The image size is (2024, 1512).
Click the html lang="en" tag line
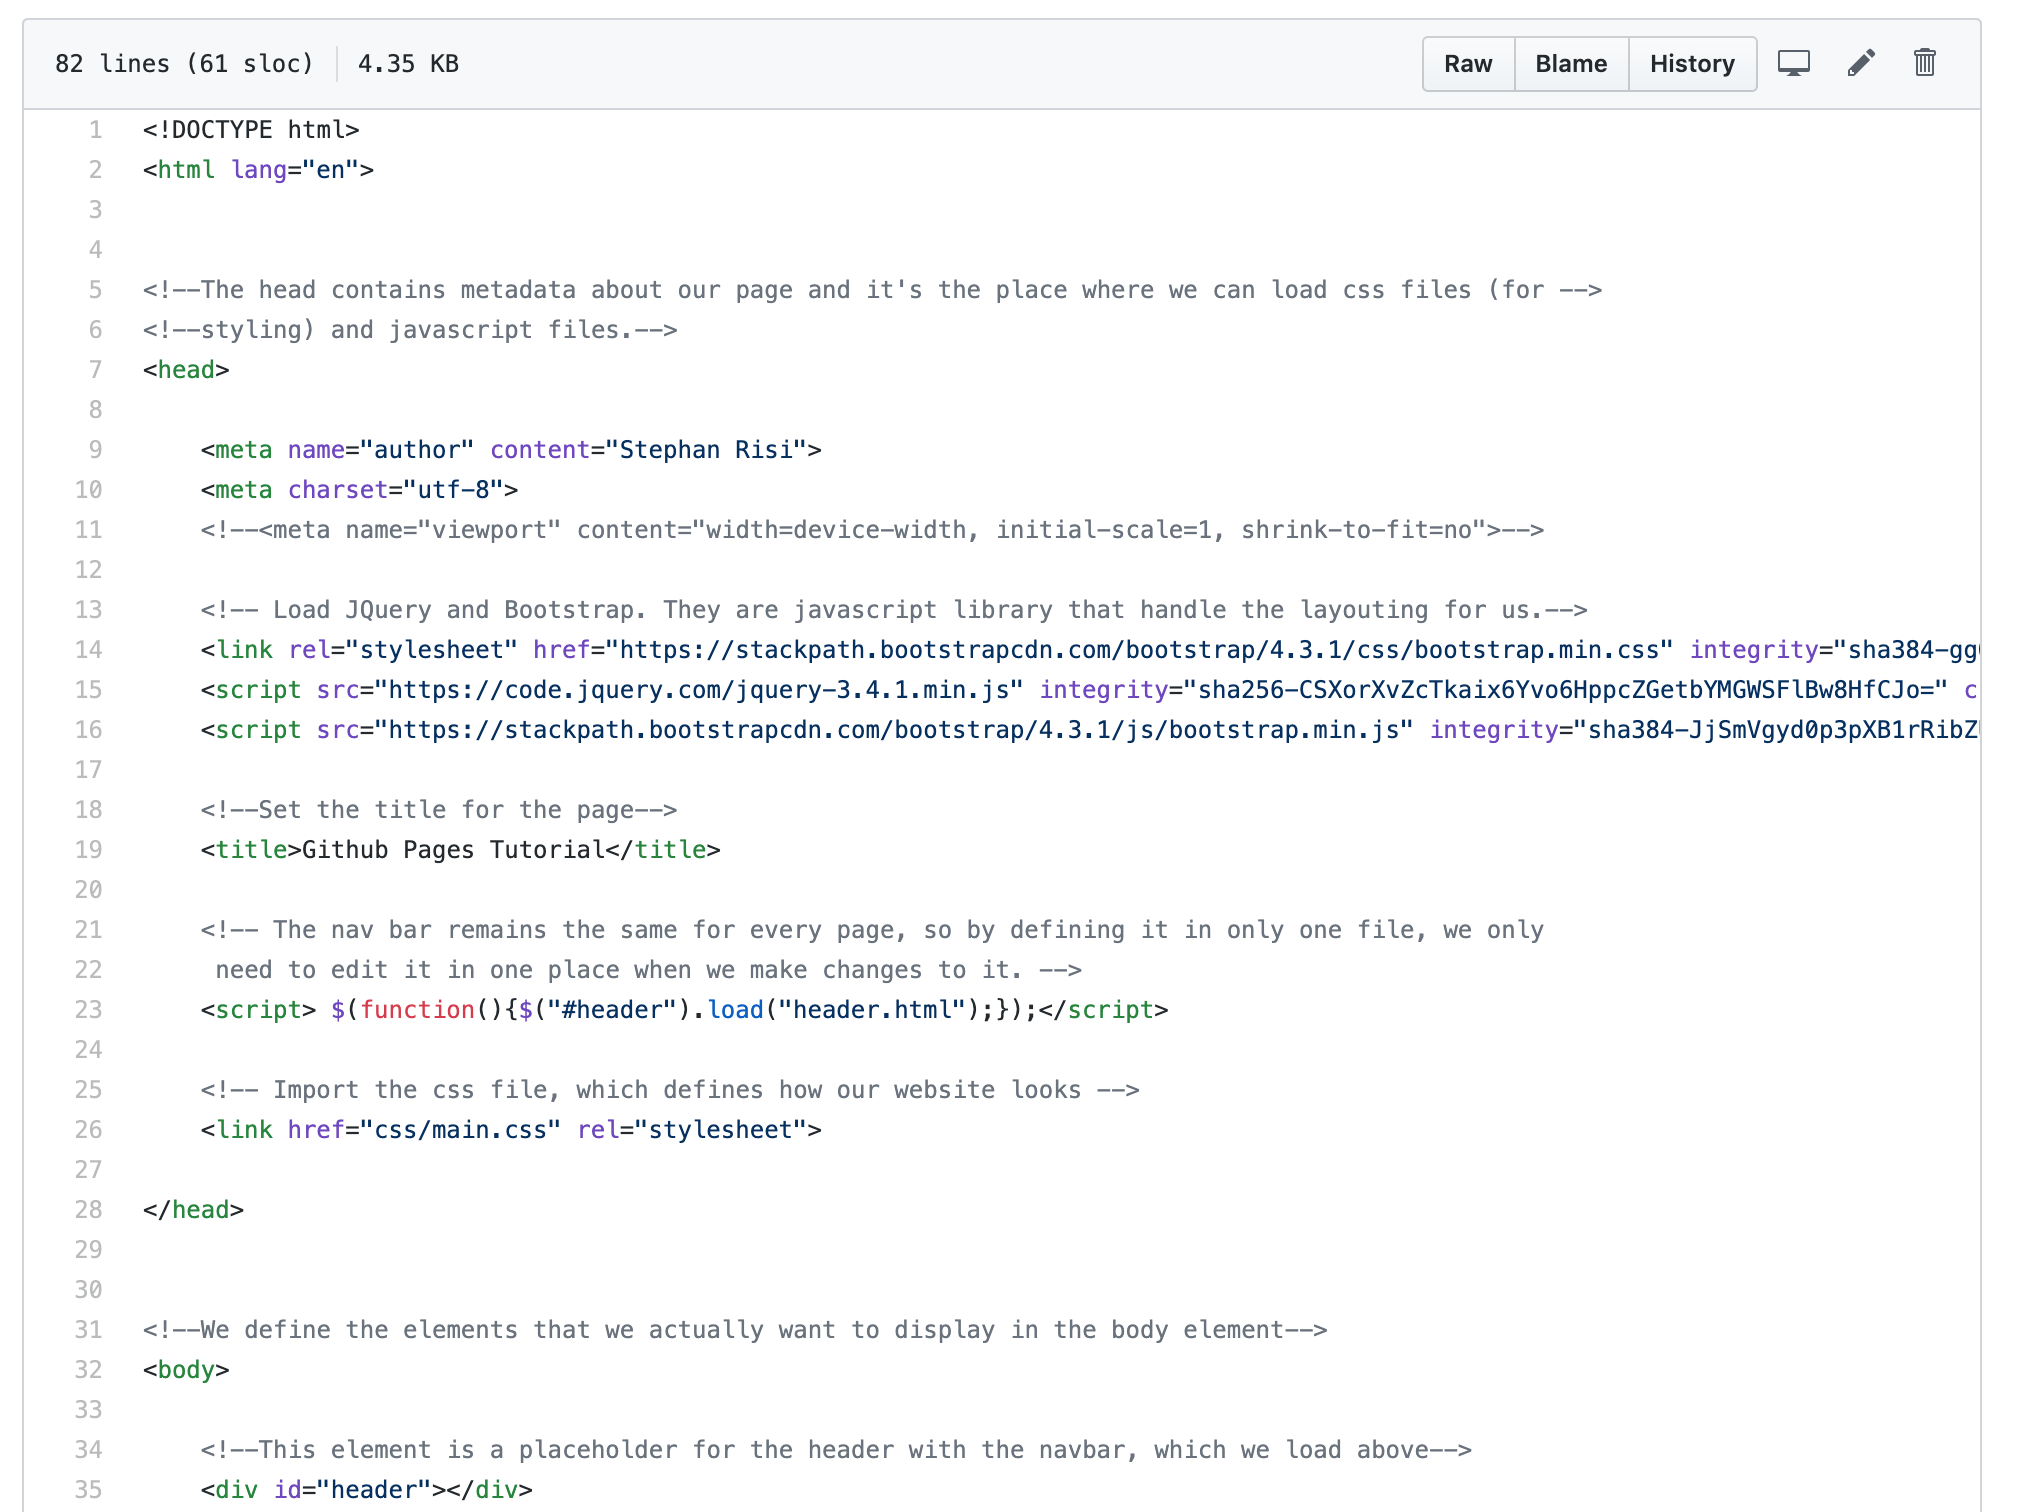tap(258, 170)
